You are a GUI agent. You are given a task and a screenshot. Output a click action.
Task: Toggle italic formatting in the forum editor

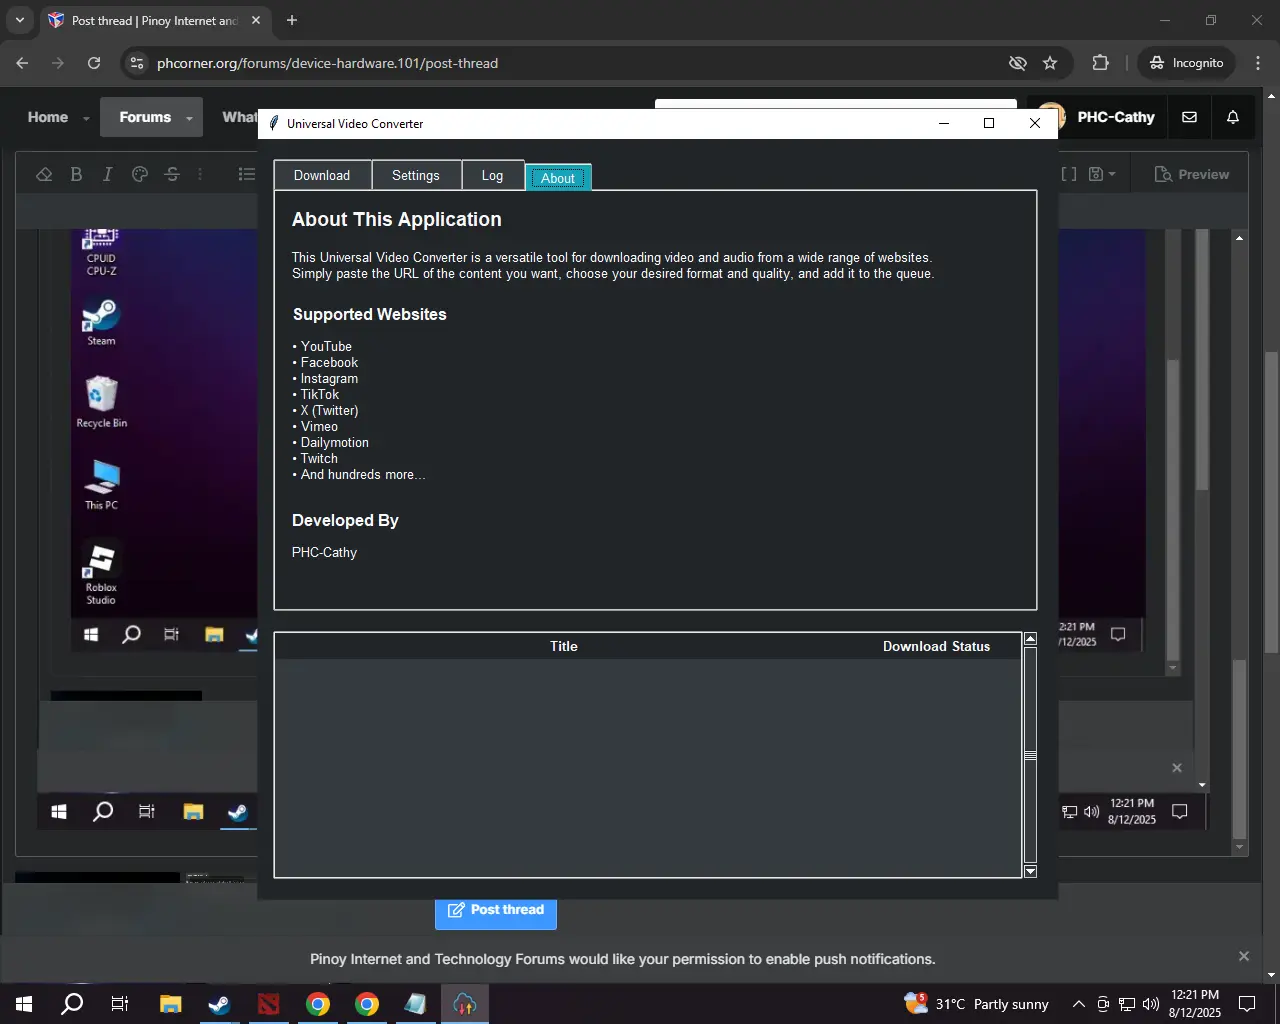[108, 174]
